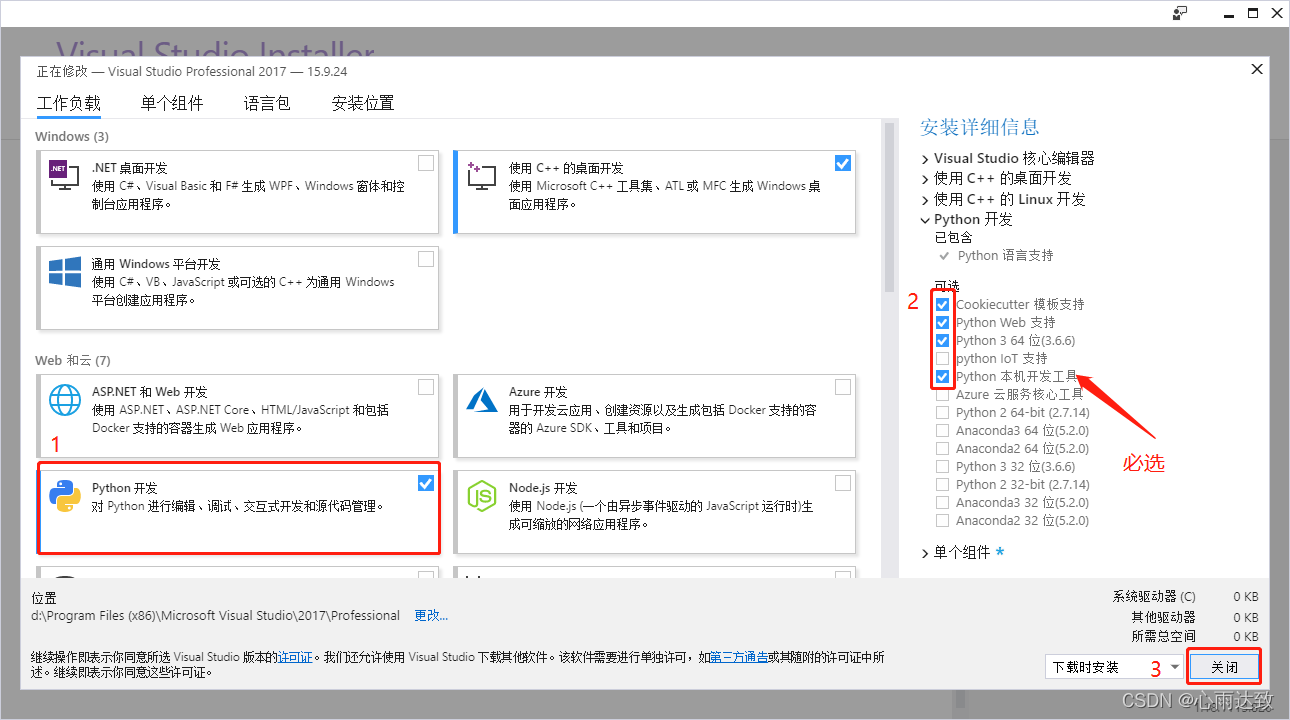Click the install location path text
This screenshot has width=1290, height=720.
tap(215, 615)
